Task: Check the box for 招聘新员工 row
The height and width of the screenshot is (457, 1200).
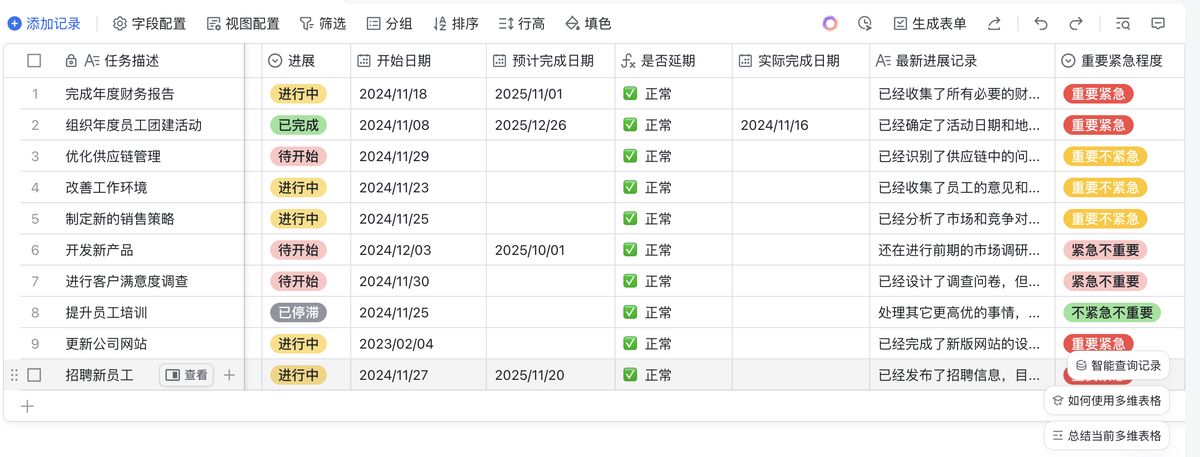Action: (34, 375)
